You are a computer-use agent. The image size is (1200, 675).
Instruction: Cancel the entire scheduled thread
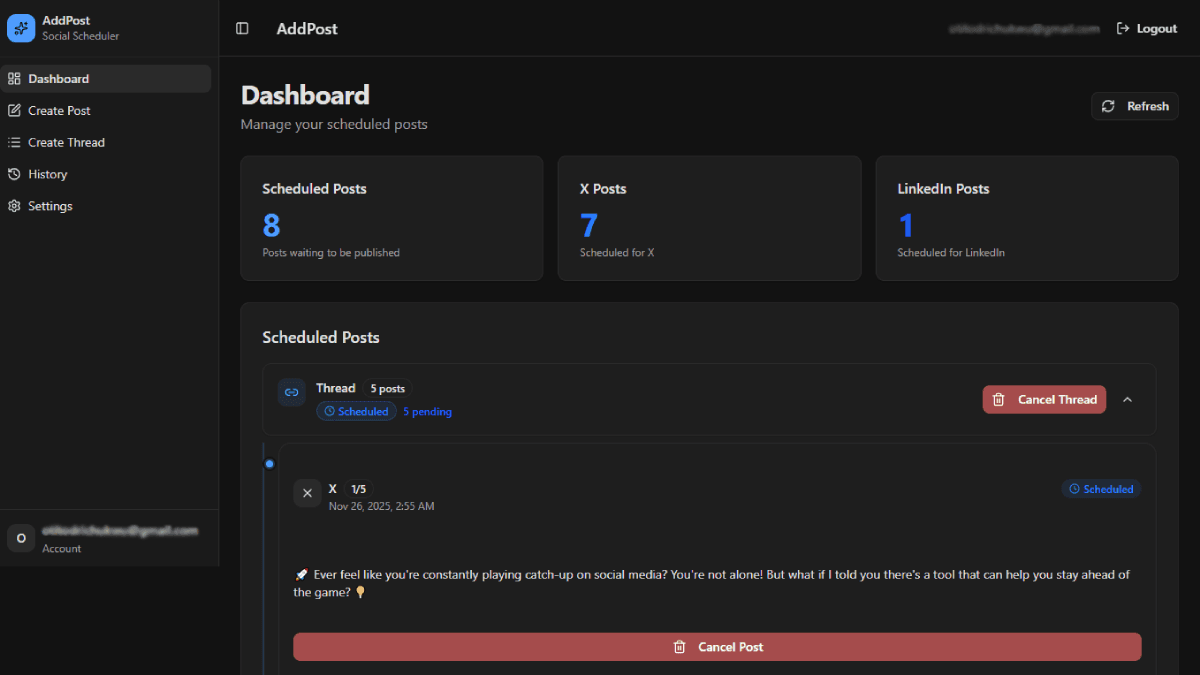pos(1044,399)
